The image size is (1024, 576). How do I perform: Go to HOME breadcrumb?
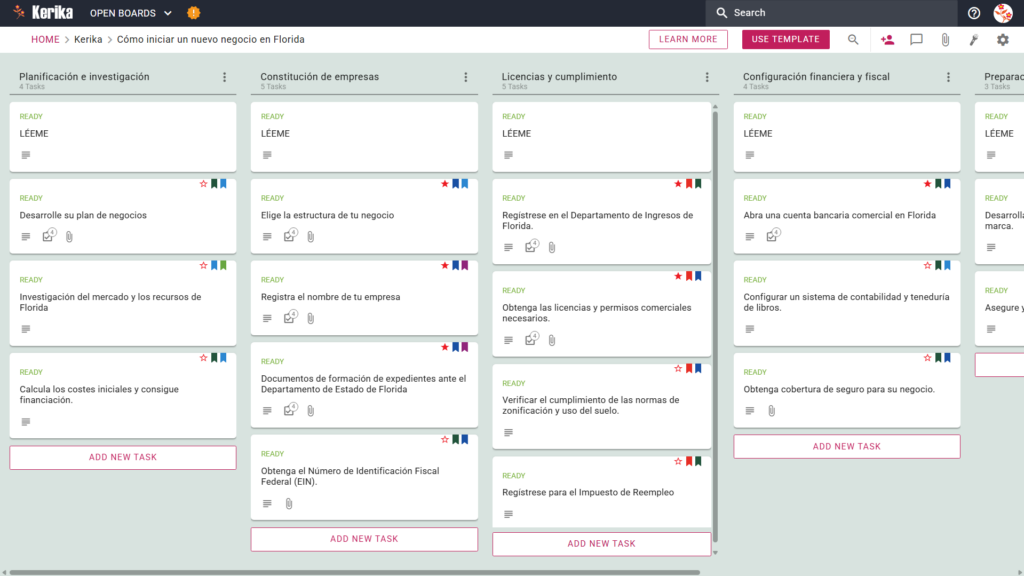coord(45,39)
